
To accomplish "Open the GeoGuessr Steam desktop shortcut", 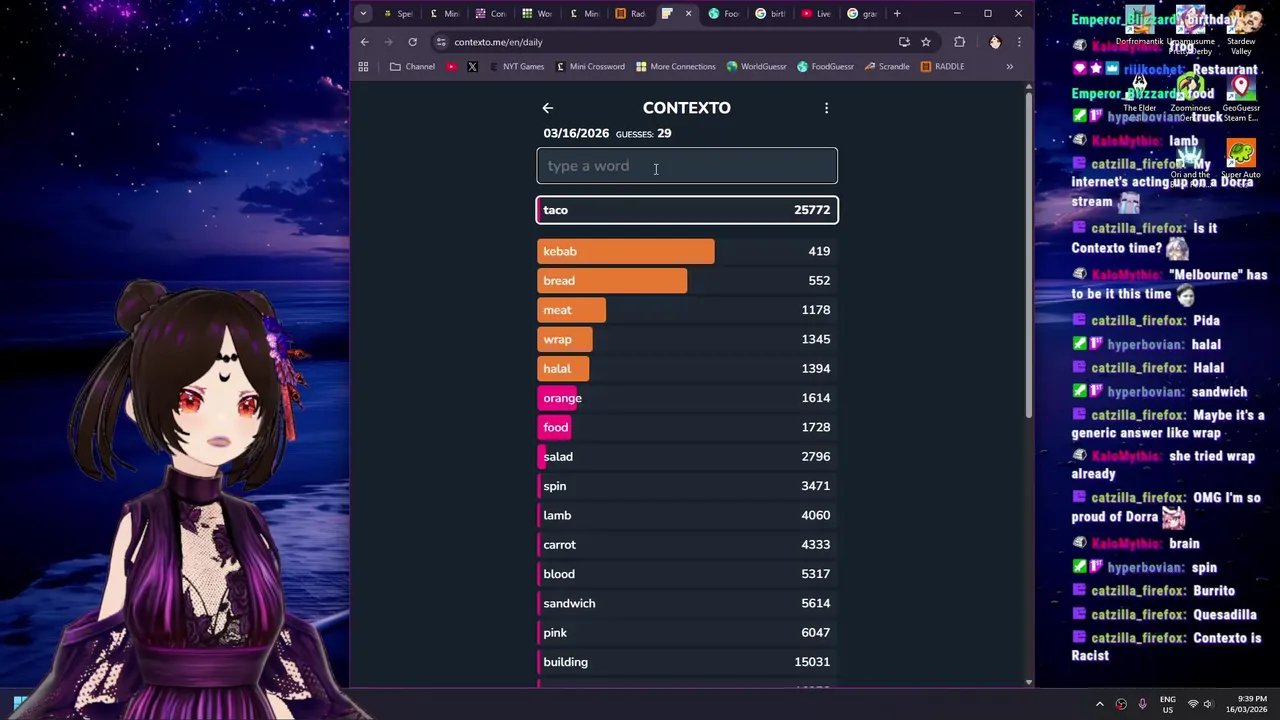I will pos(1241,97).
